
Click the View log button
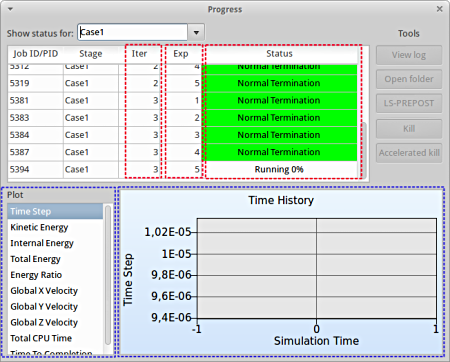pyautogui.click(x=409, y=55)
